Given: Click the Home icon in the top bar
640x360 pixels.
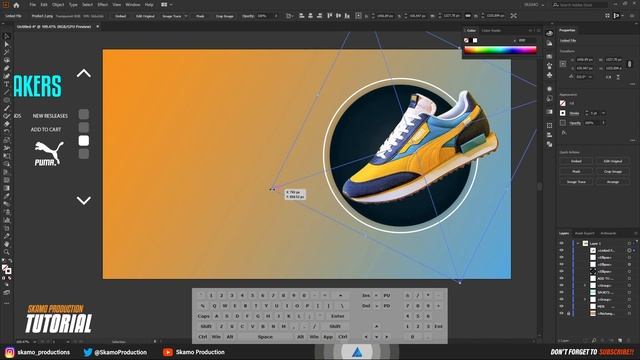Looking at the screenshot, I should 16,5.
